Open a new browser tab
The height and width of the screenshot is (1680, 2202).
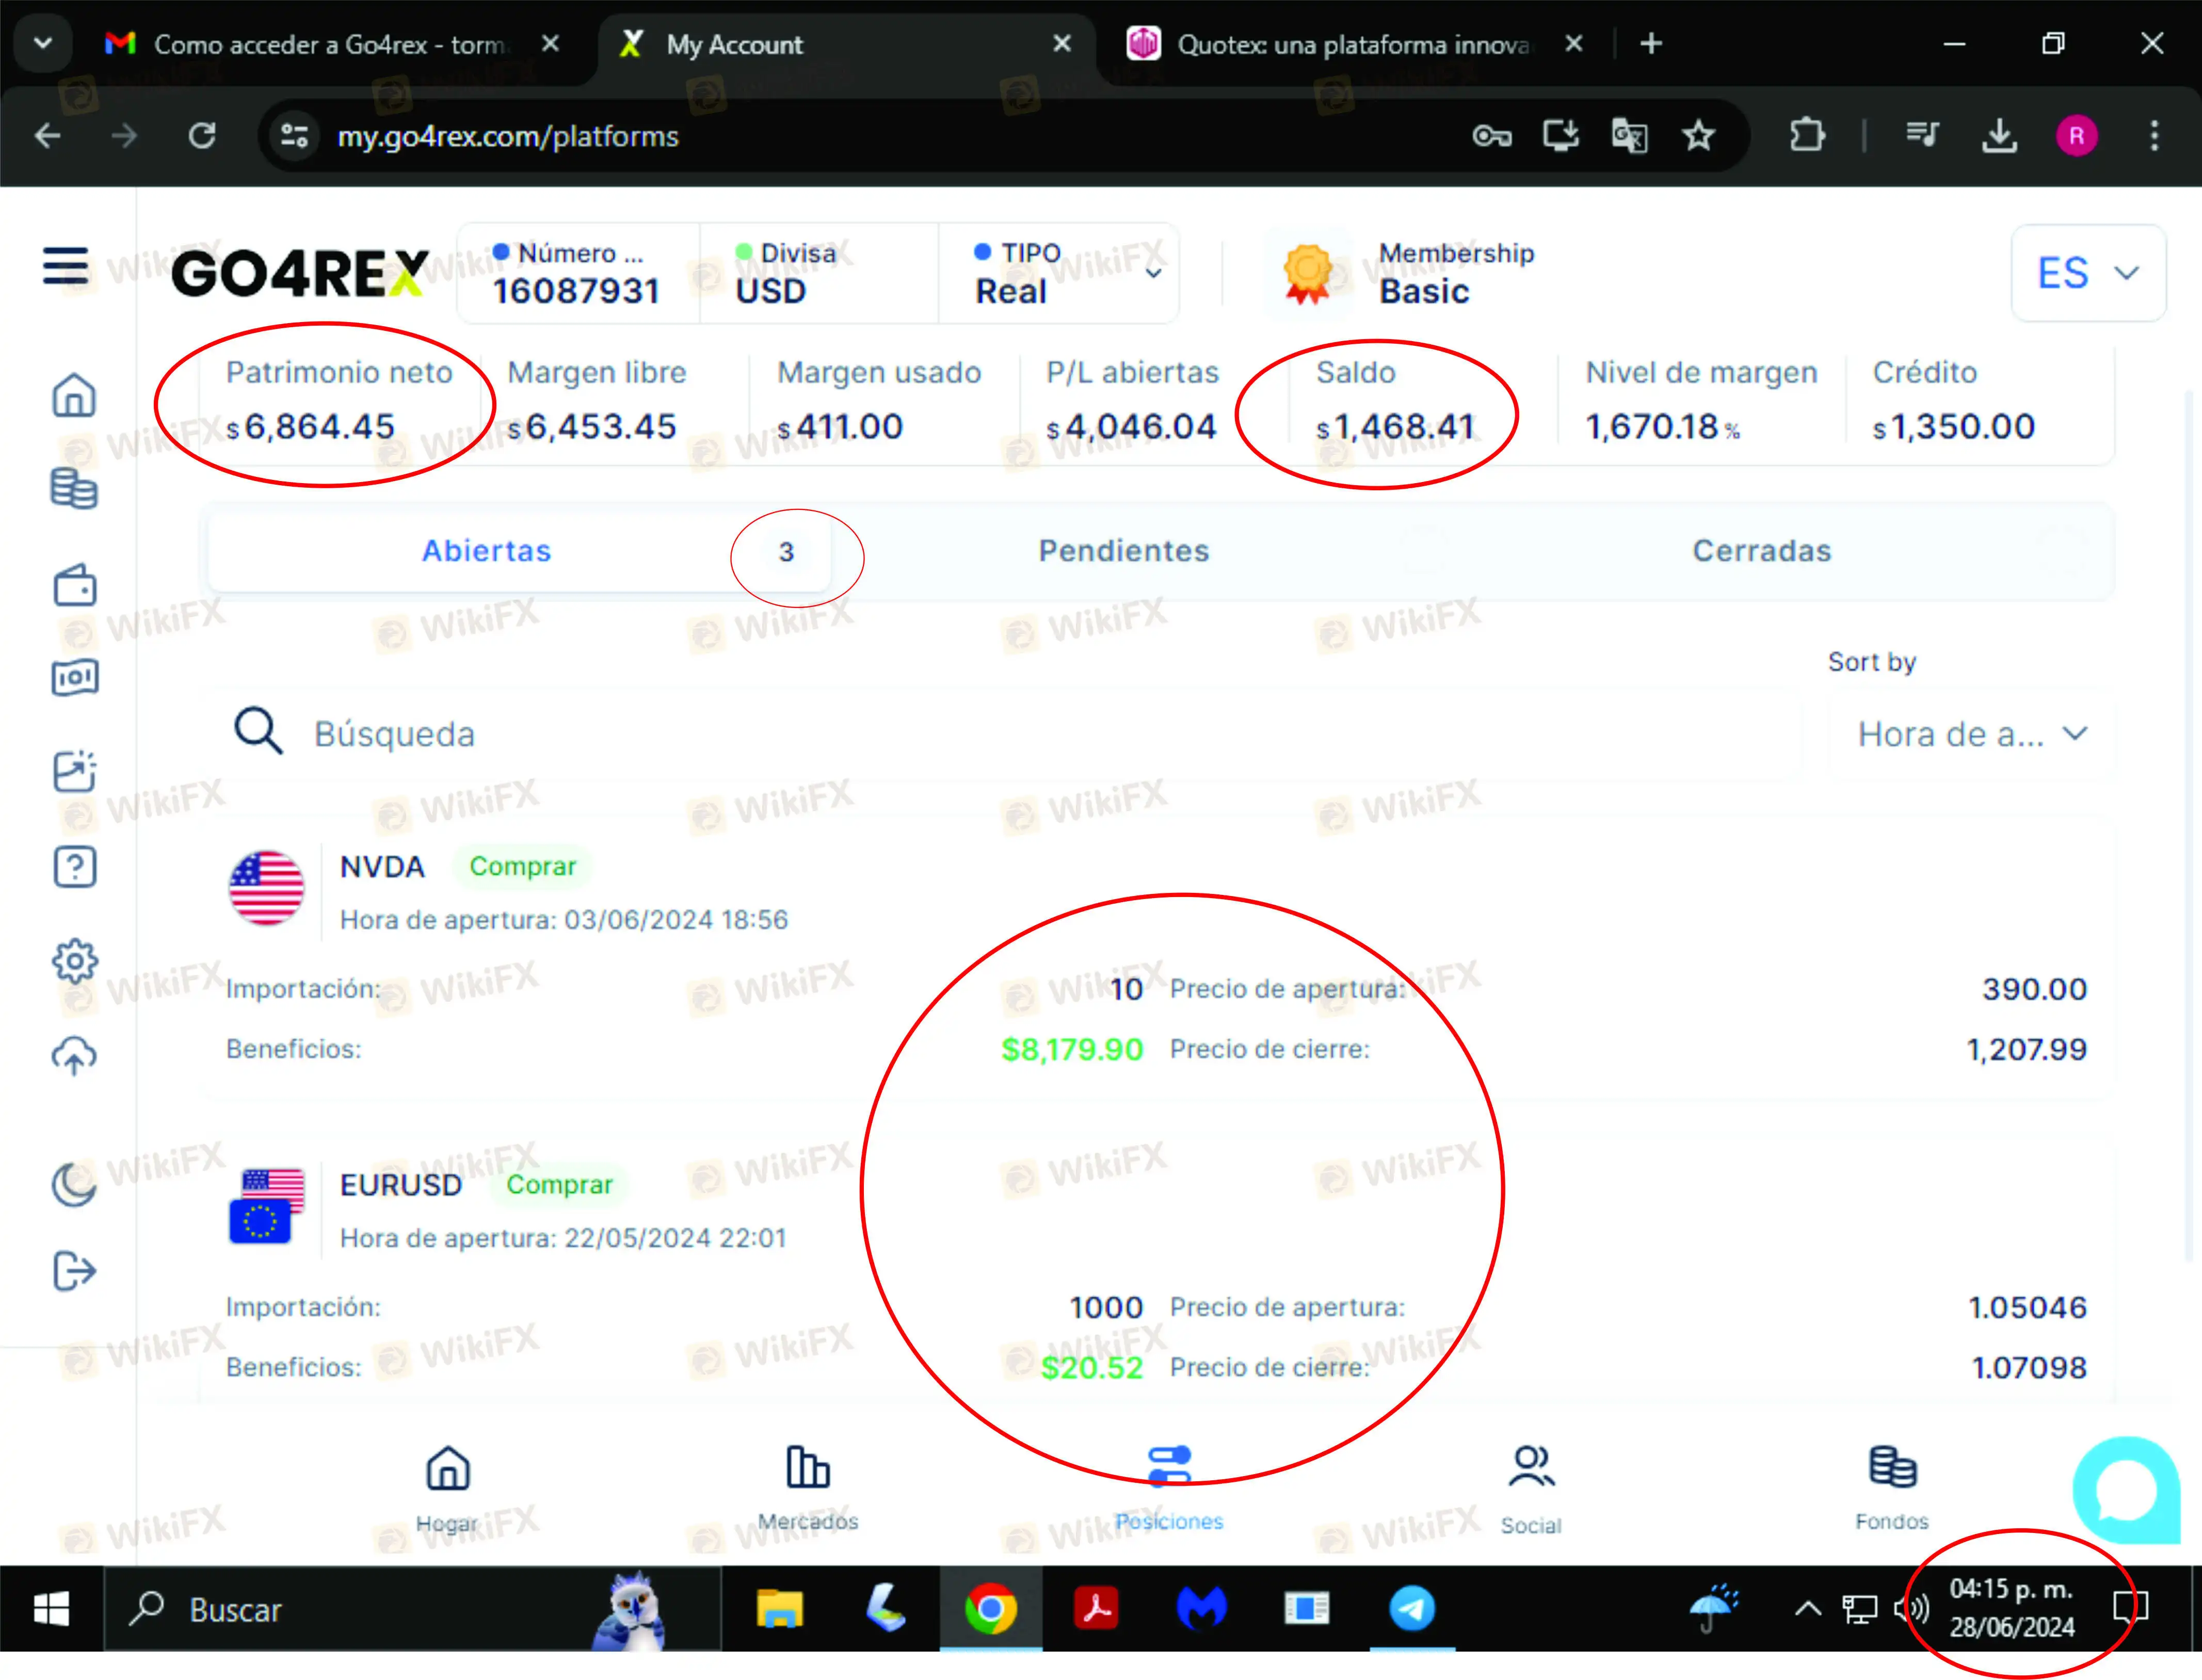point(1652,44)
